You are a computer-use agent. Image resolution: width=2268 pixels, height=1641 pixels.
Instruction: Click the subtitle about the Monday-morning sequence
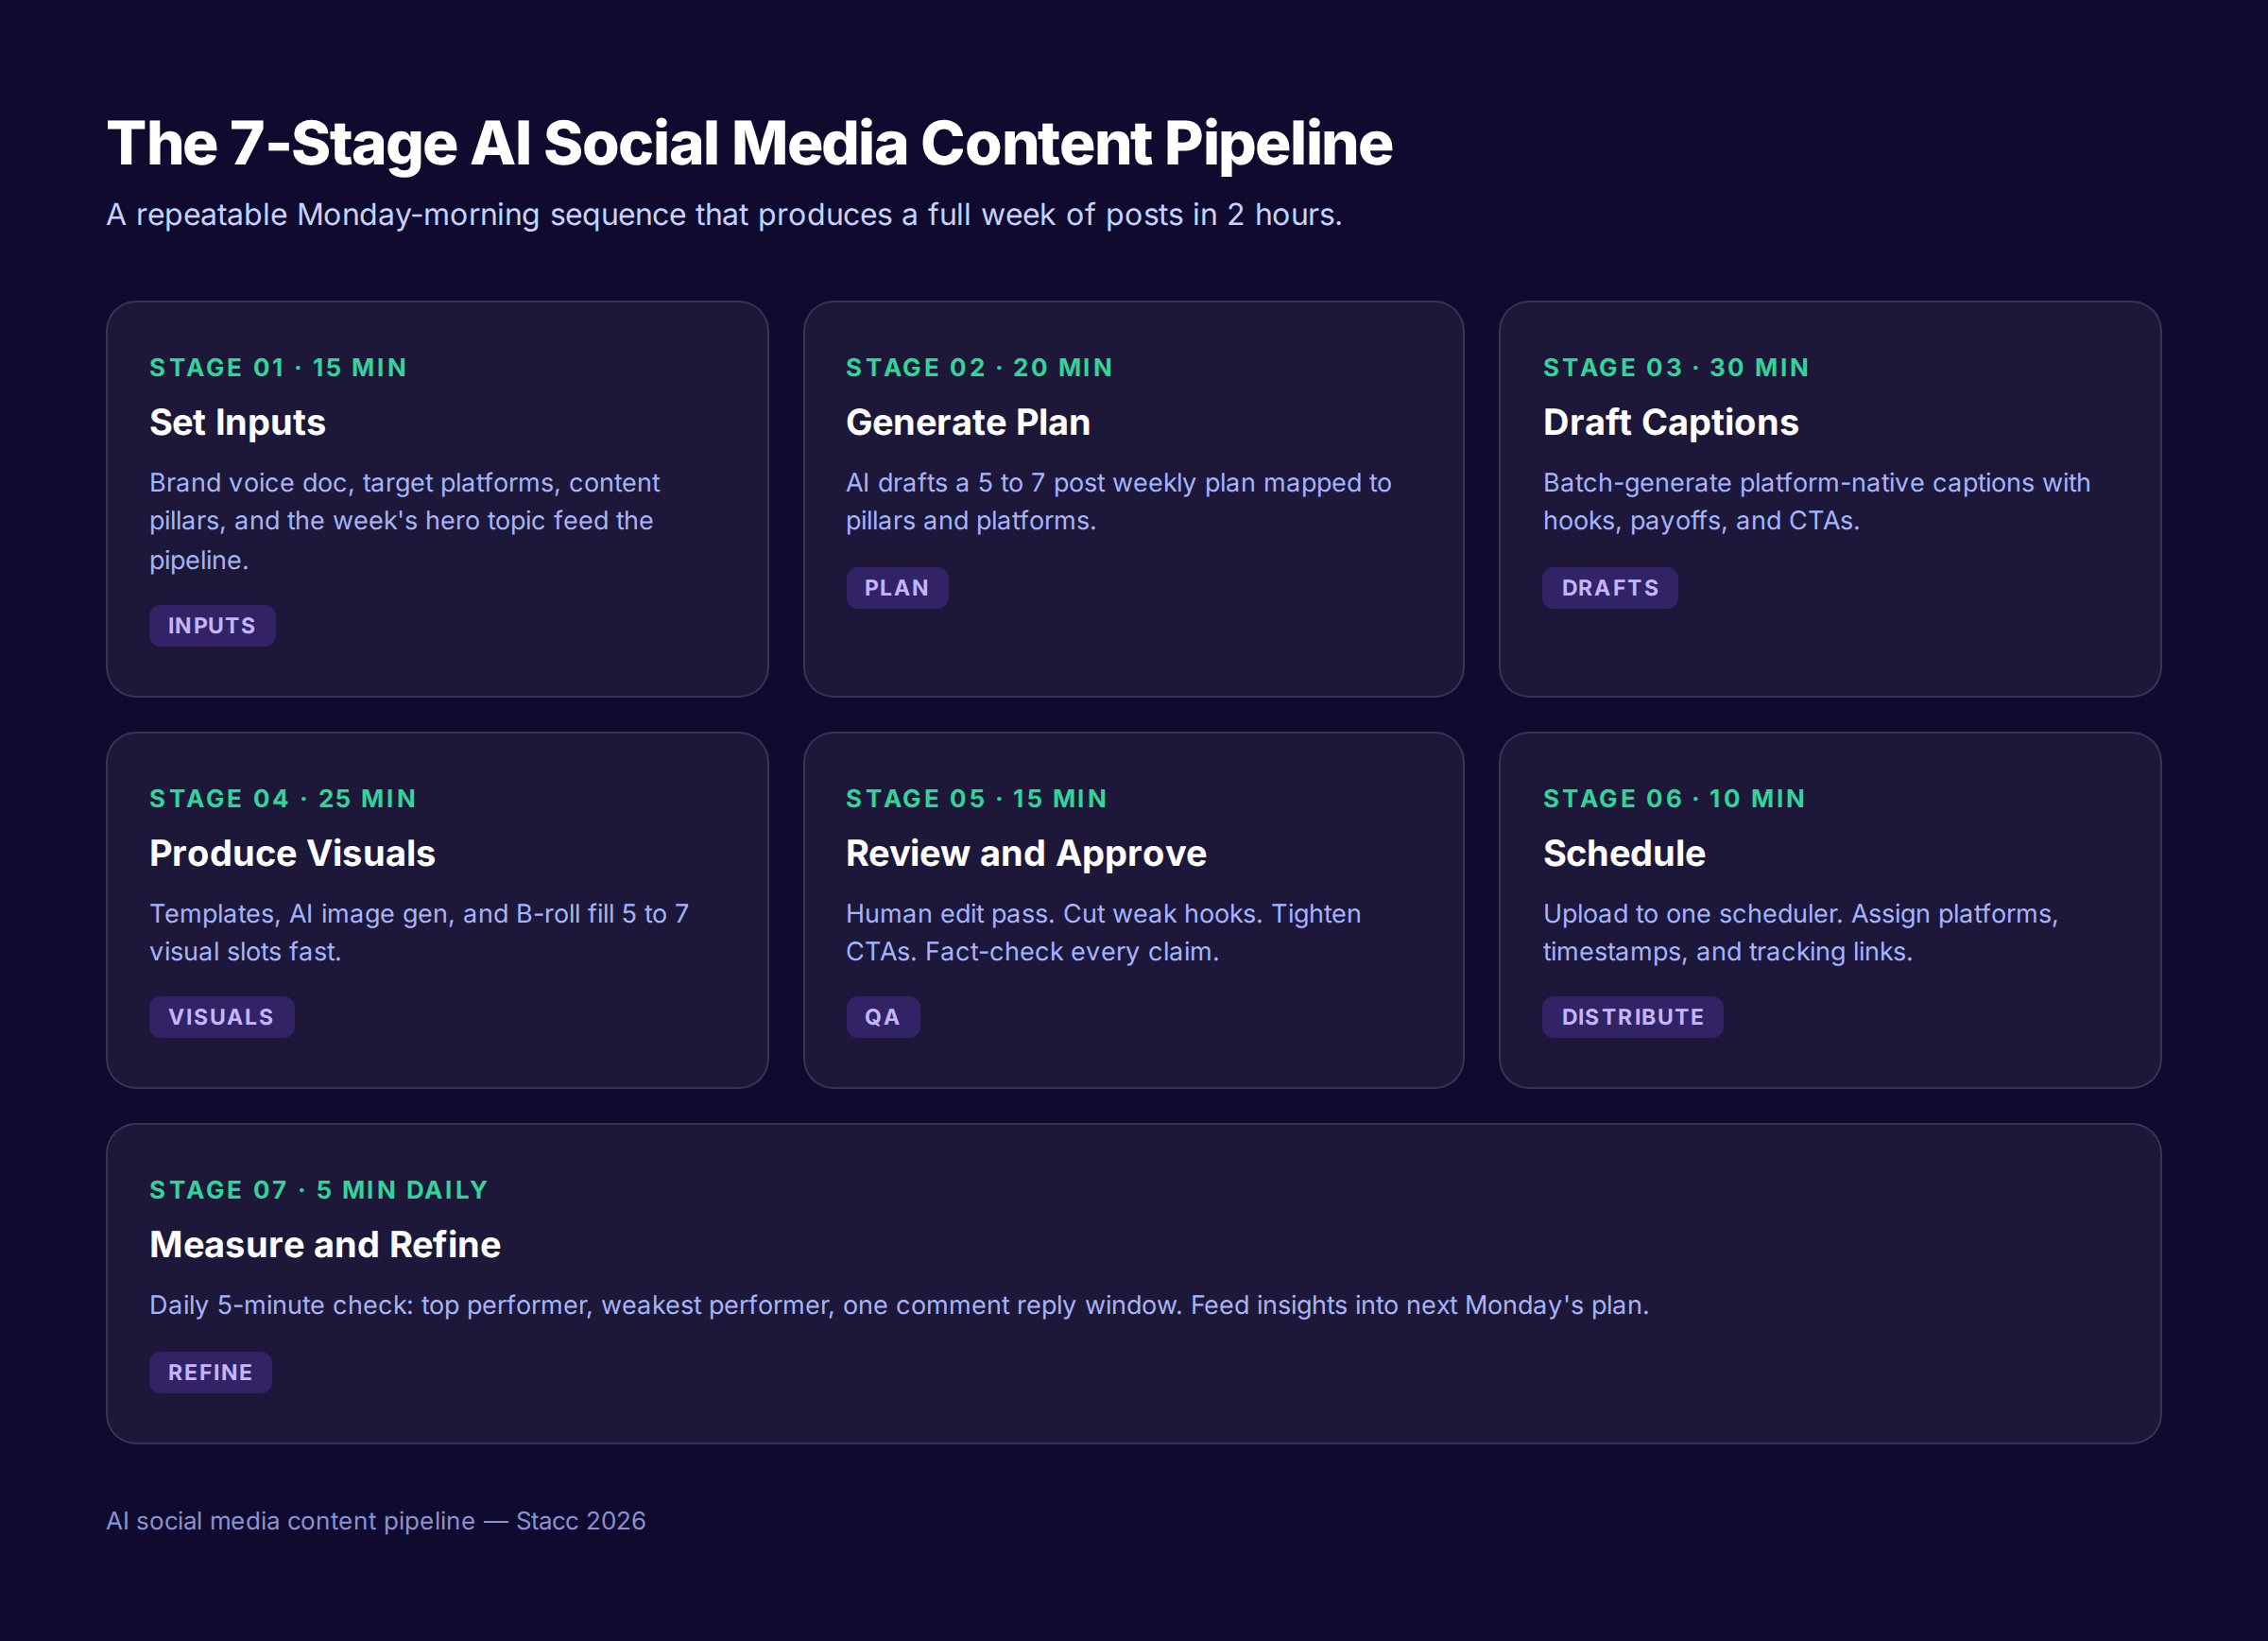pos(724,214)
